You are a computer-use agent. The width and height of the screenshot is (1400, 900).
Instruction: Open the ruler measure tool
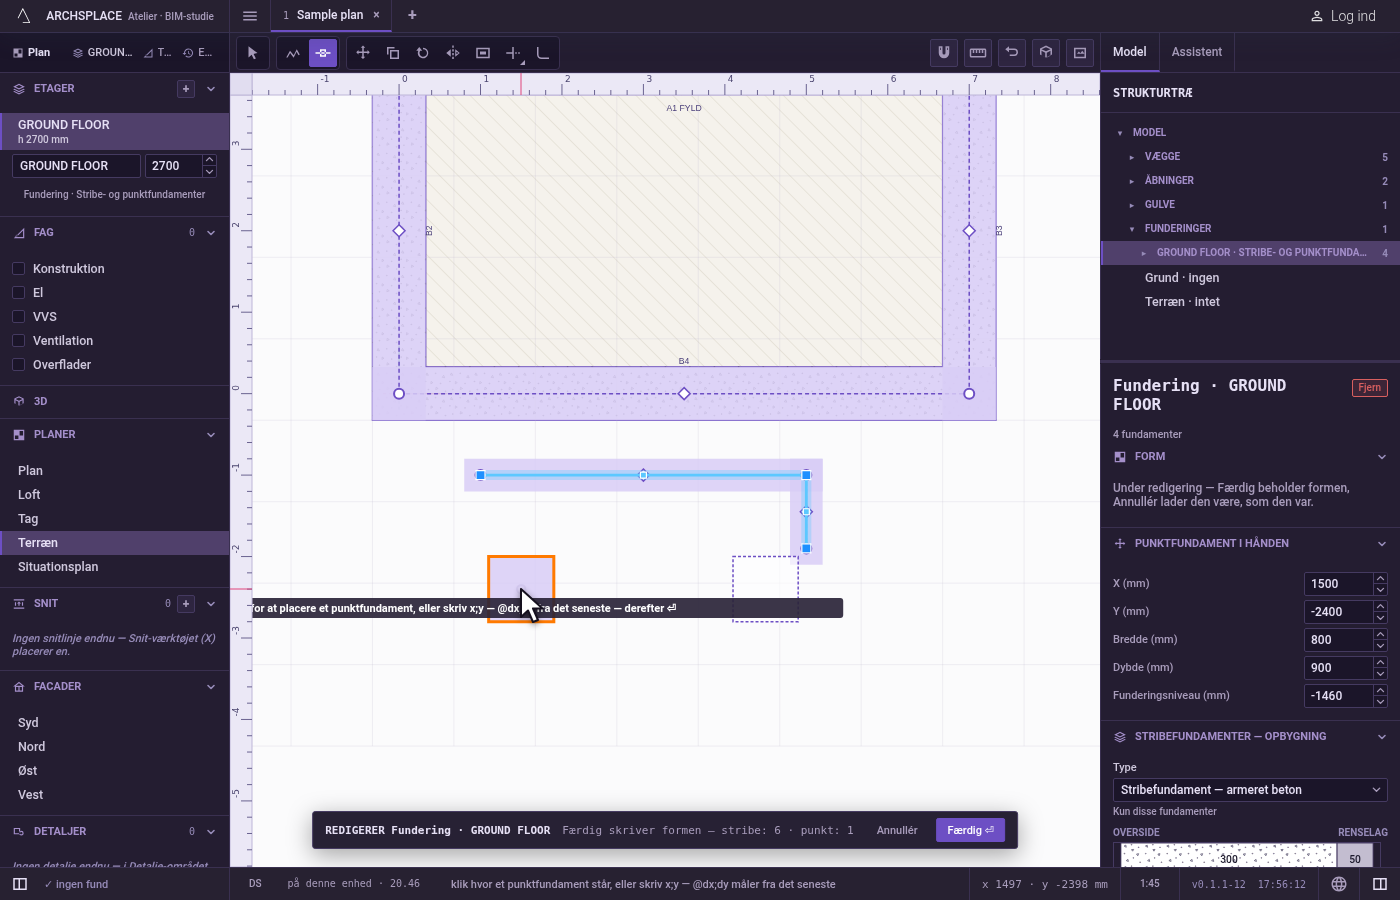coord(978,52)
